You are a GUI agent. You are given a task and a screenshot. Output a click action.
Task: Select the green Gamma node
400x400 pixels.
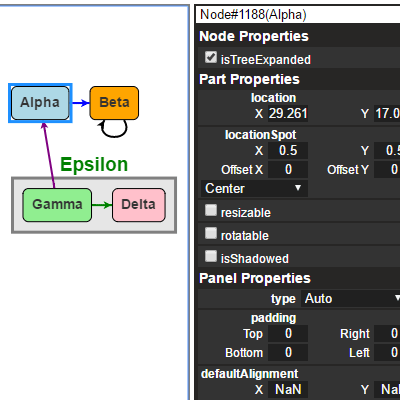[x=57, y=205]
